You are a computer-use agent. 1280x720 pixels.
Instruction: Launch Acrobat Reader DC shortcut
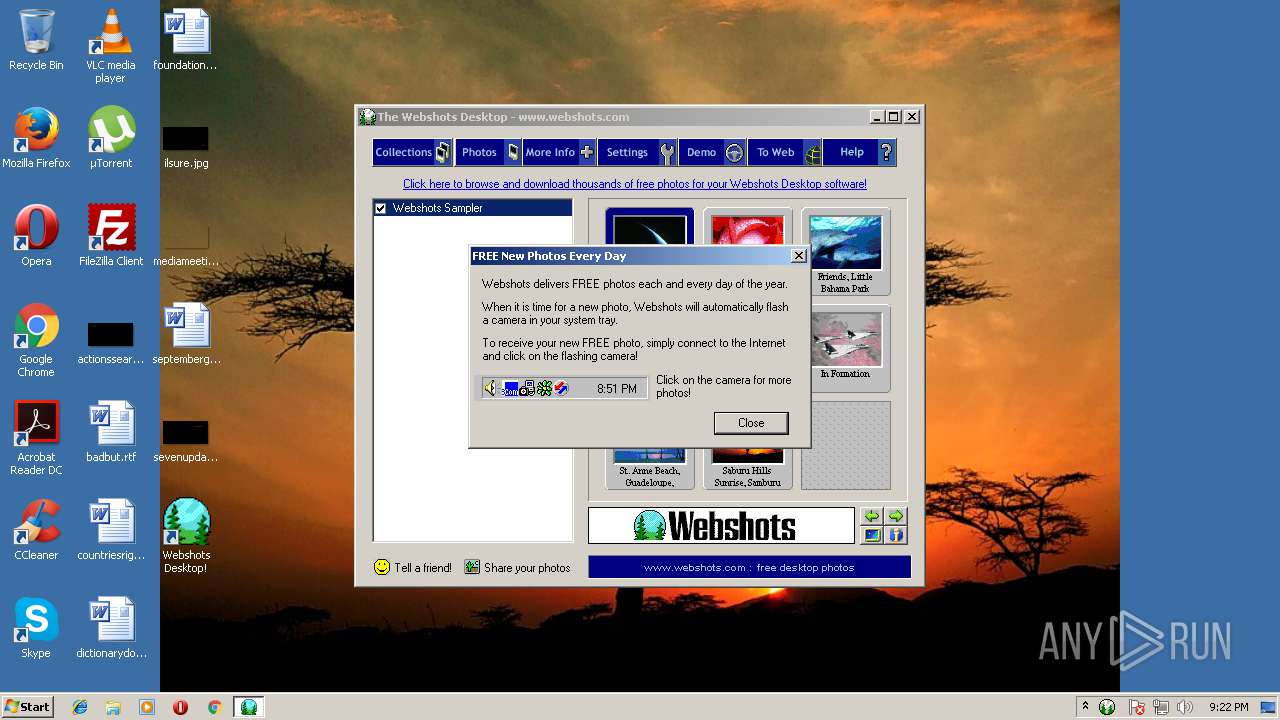click(36, 438)
